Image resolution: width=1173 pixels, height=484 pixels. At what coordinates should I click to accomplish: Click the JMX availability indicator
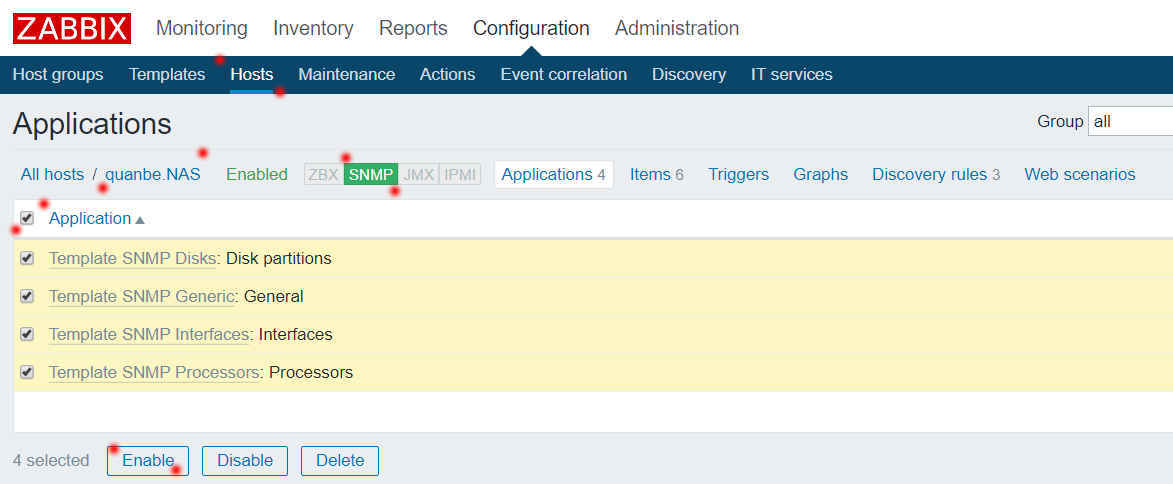418,175
